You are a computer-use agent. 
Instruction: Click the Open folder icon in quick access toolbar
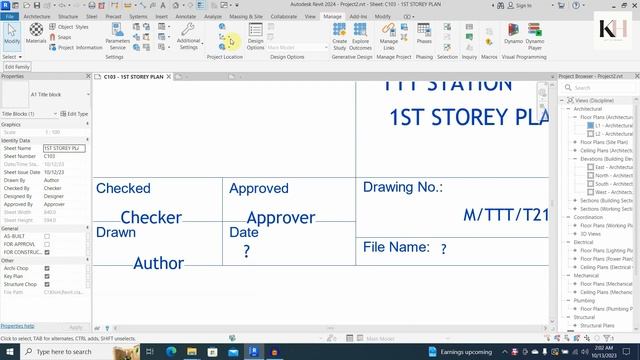pos(27,5)
